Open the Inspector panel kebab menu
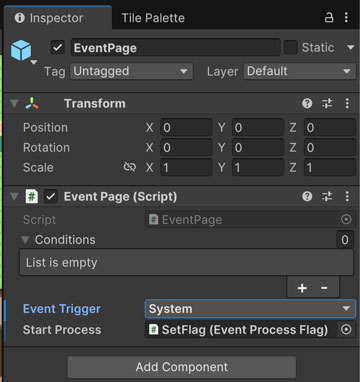Viewport: 360px width, 382px height. pos(346,17)
